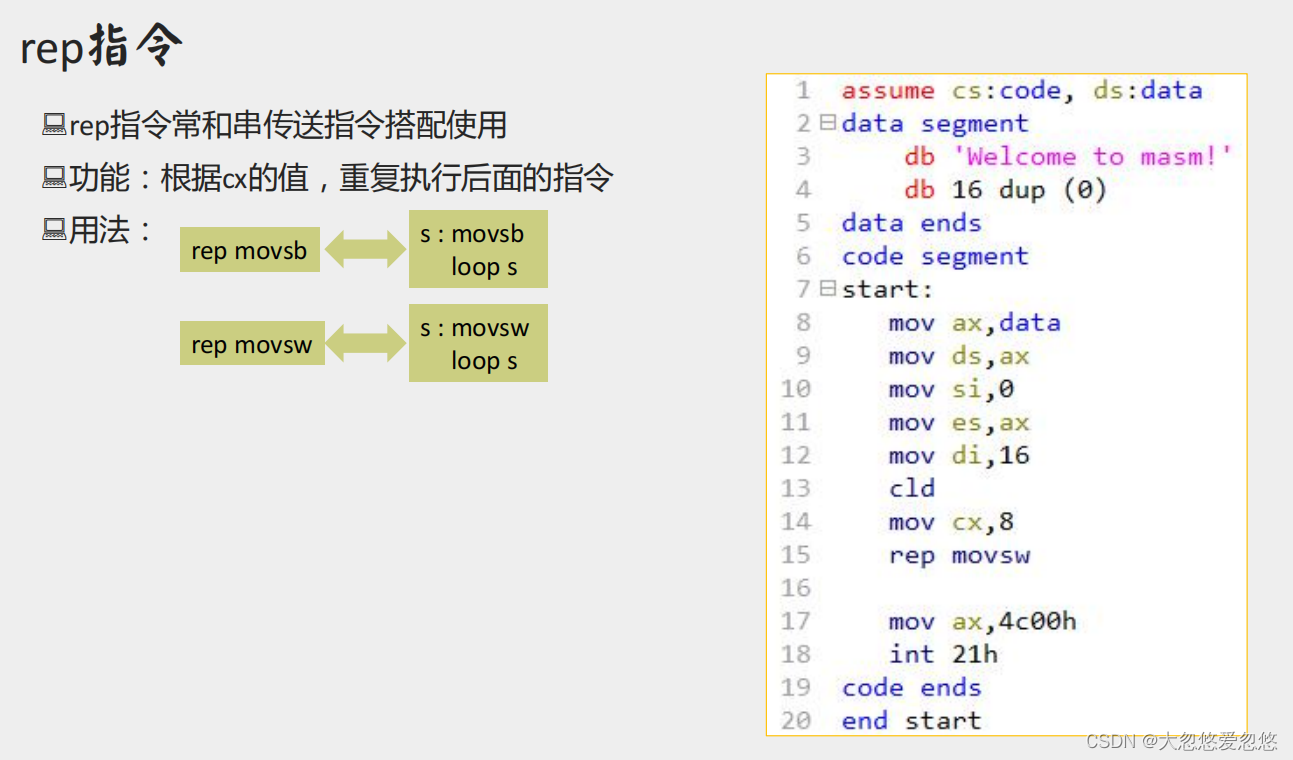Click line number 20 in the gutter

pyautogui.click(x=796, y=720)
